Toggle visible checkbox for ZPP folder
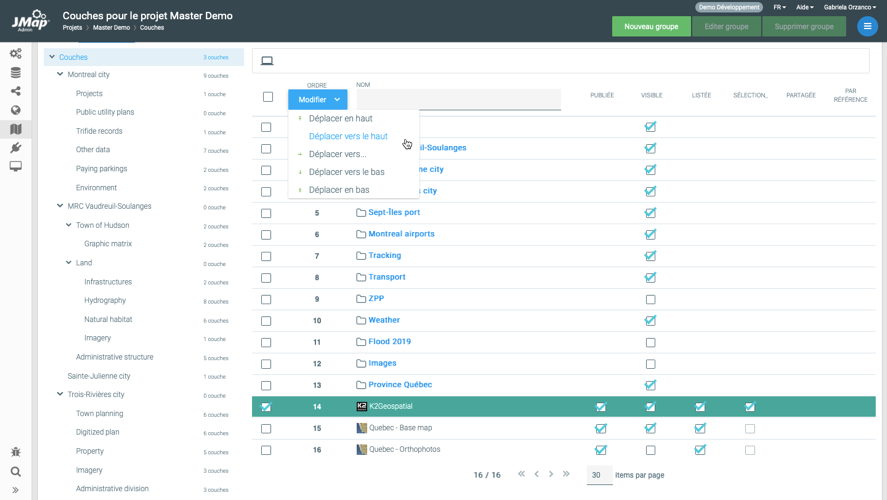This screenshot has width=887, height=500. pos(650,299)
